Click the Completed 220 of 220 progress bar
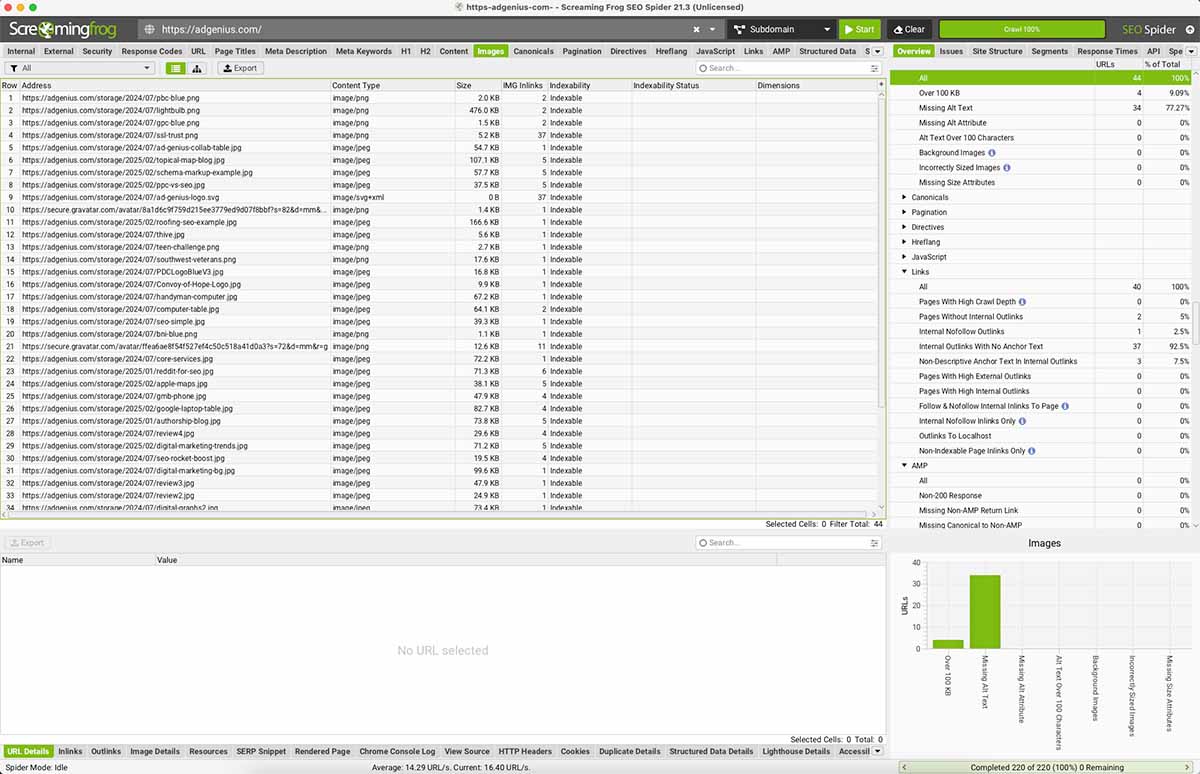This screenshot has height=774, width=1200. [x=1046, y=768]
